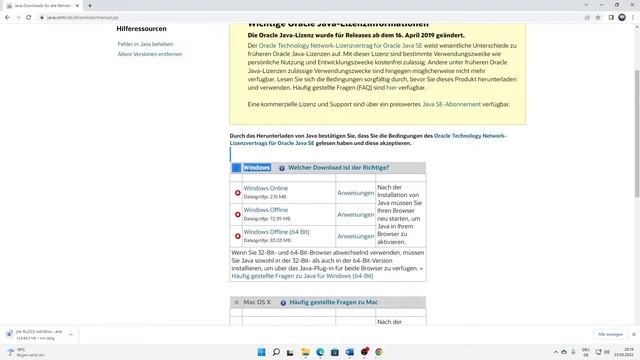Open the Chrome profile avatar

[x=622, y=18]
